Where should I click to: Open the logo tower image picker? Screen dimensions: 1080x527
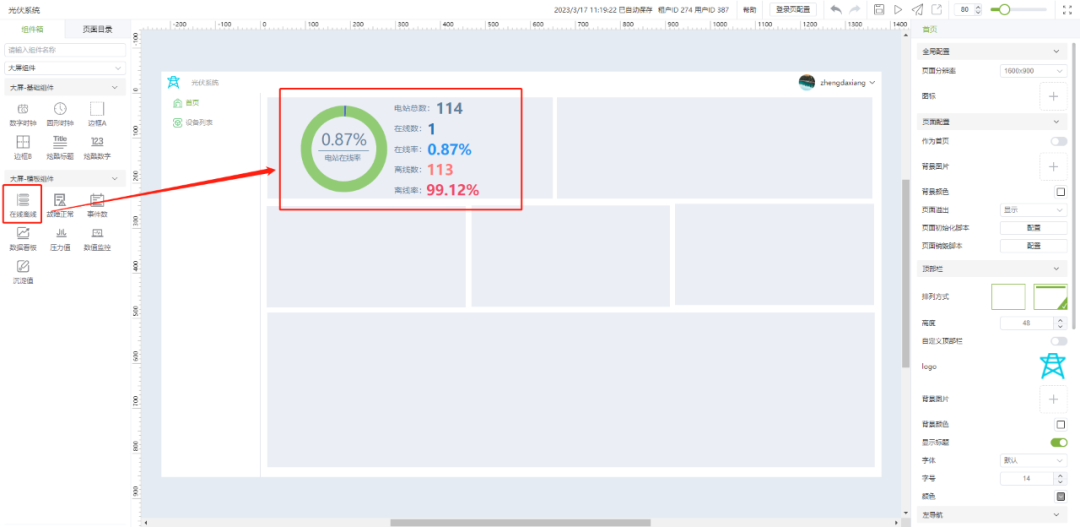click(x=1052, y=366)
